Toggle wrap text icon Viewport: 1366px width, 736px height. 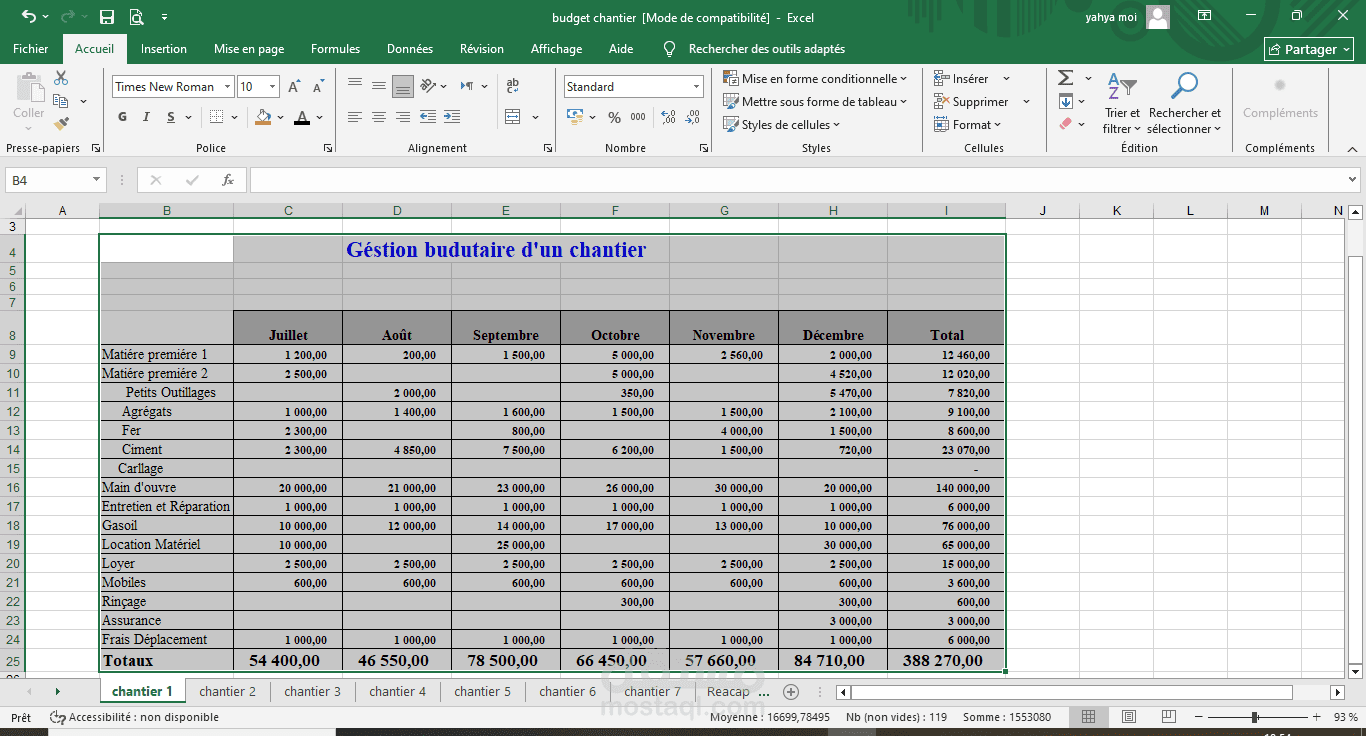click(513, 86)
